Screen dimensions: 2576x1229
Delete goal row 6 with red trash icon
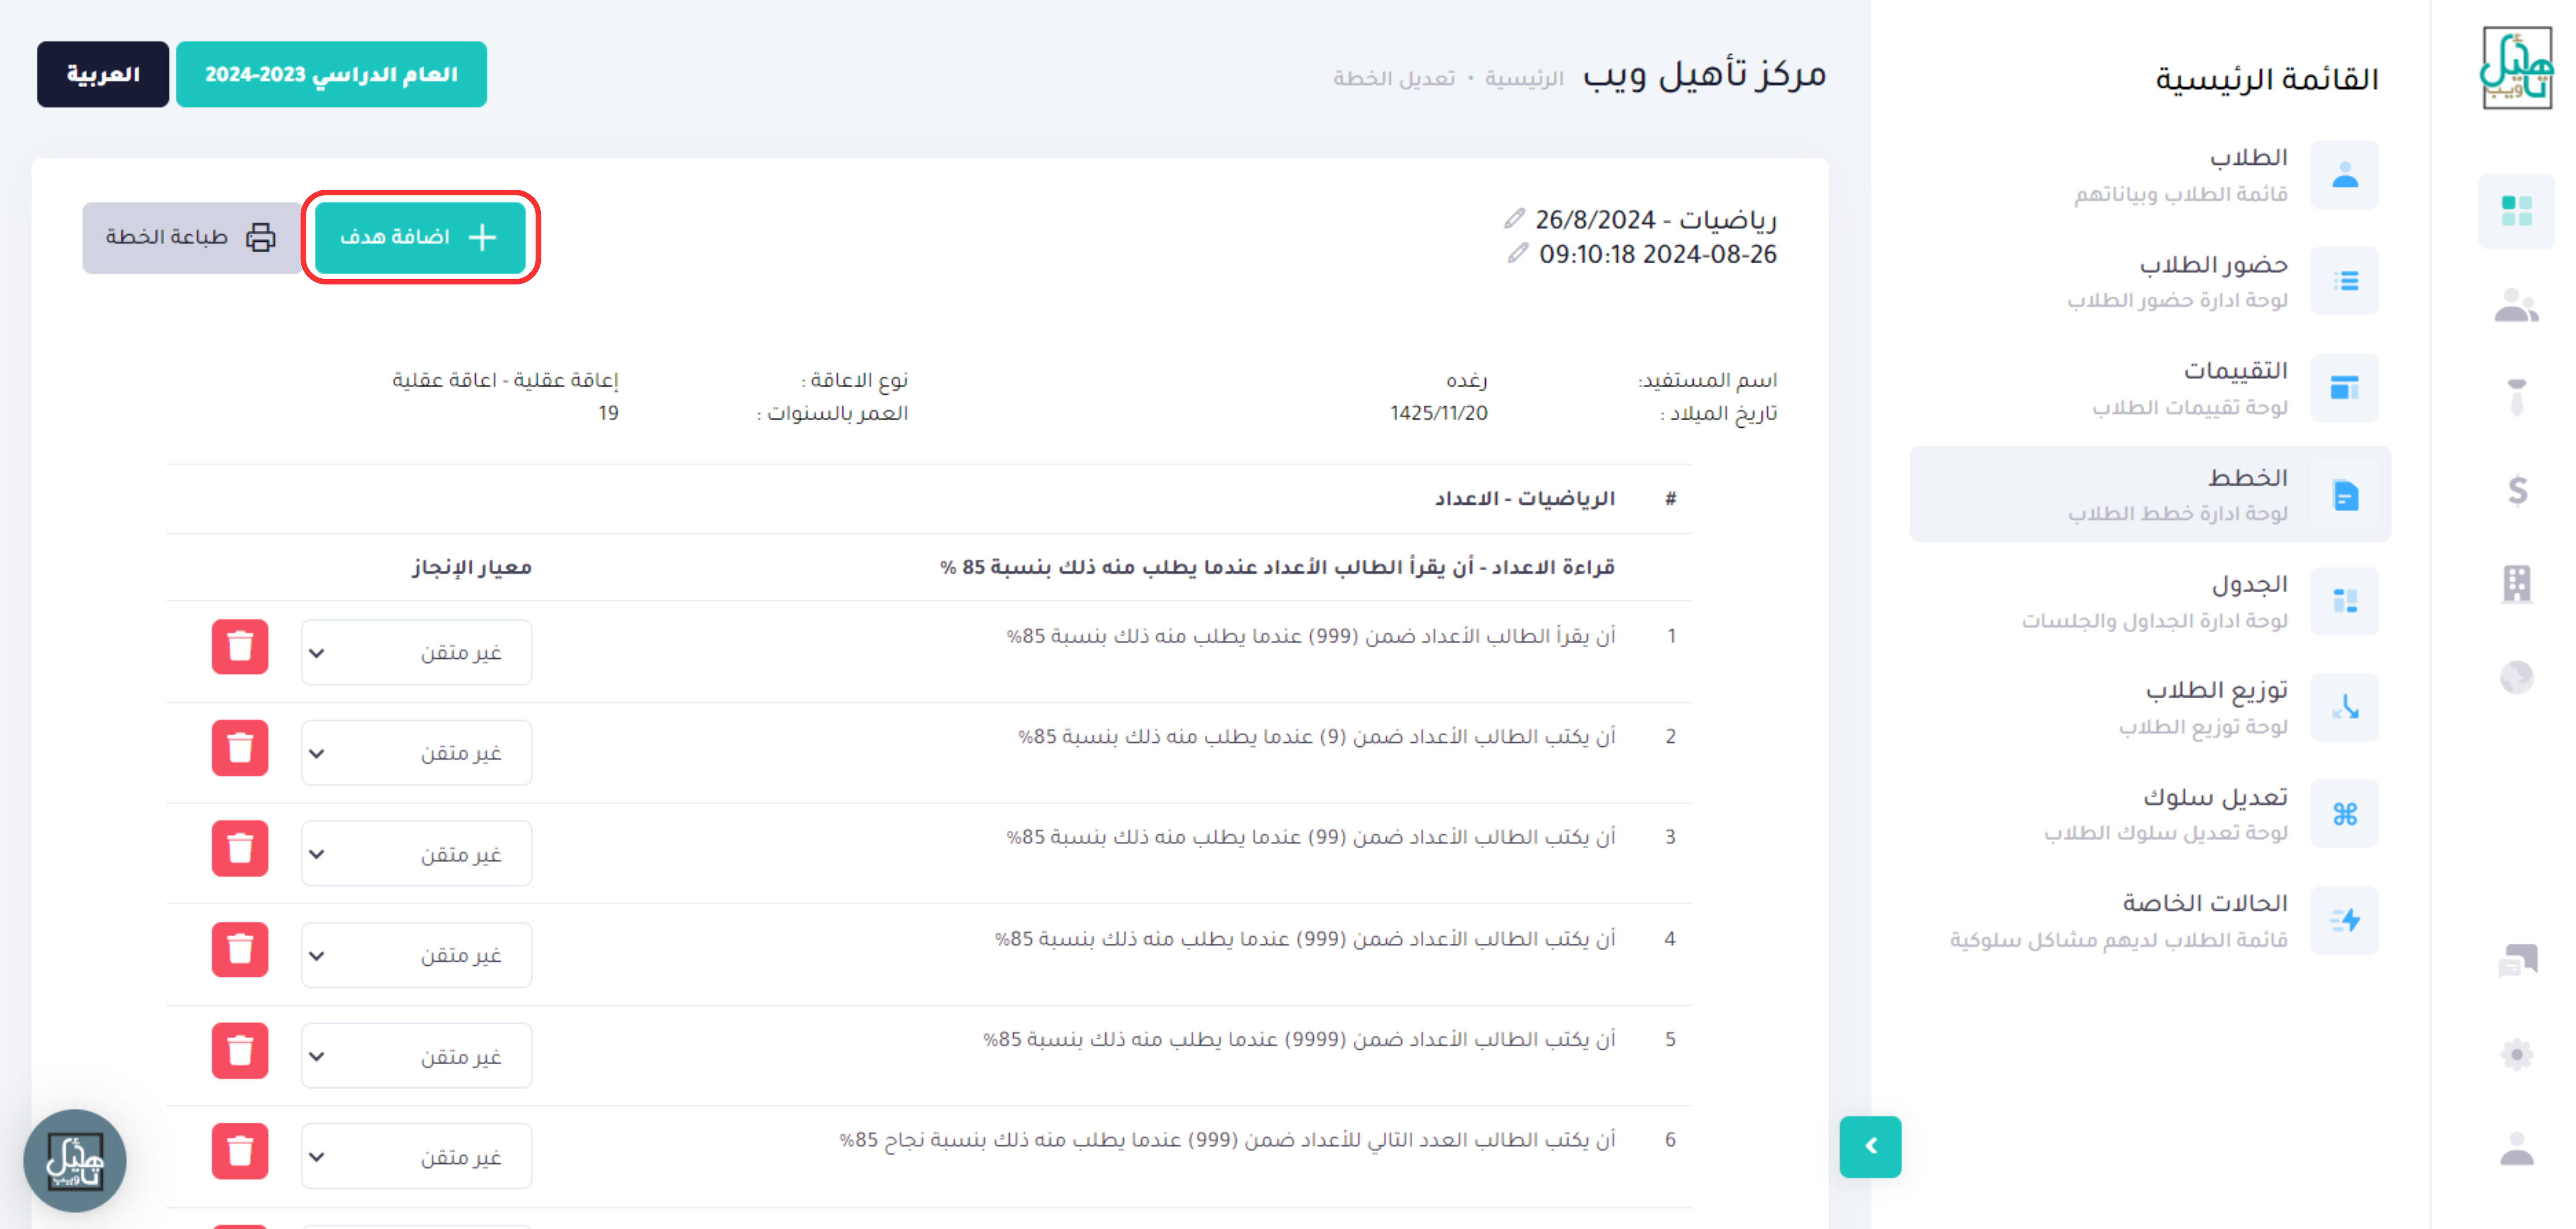(x=240, y=1152)
